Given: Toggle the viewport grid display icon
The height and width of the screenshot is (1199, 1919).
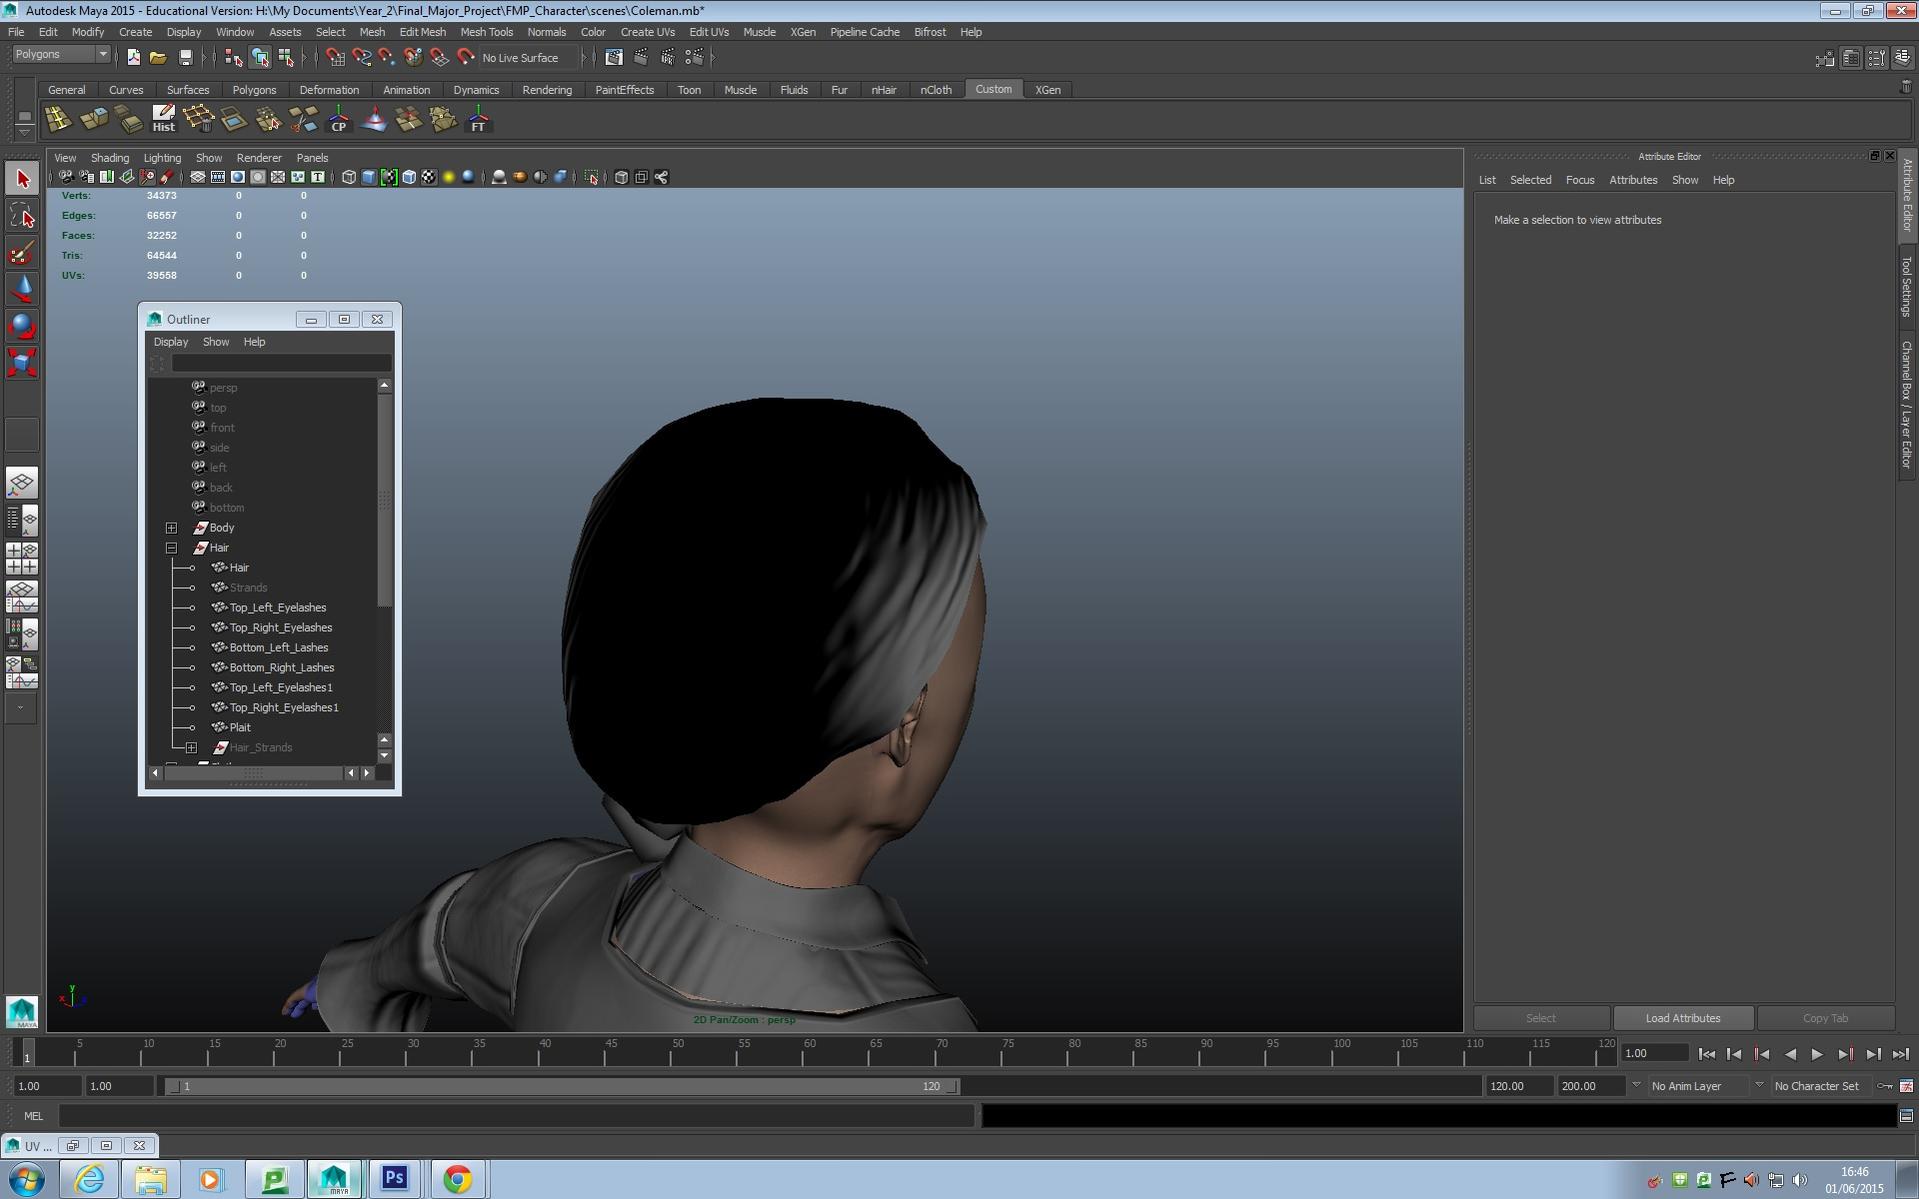Looking at the screenshot, I should coord(198,177).
